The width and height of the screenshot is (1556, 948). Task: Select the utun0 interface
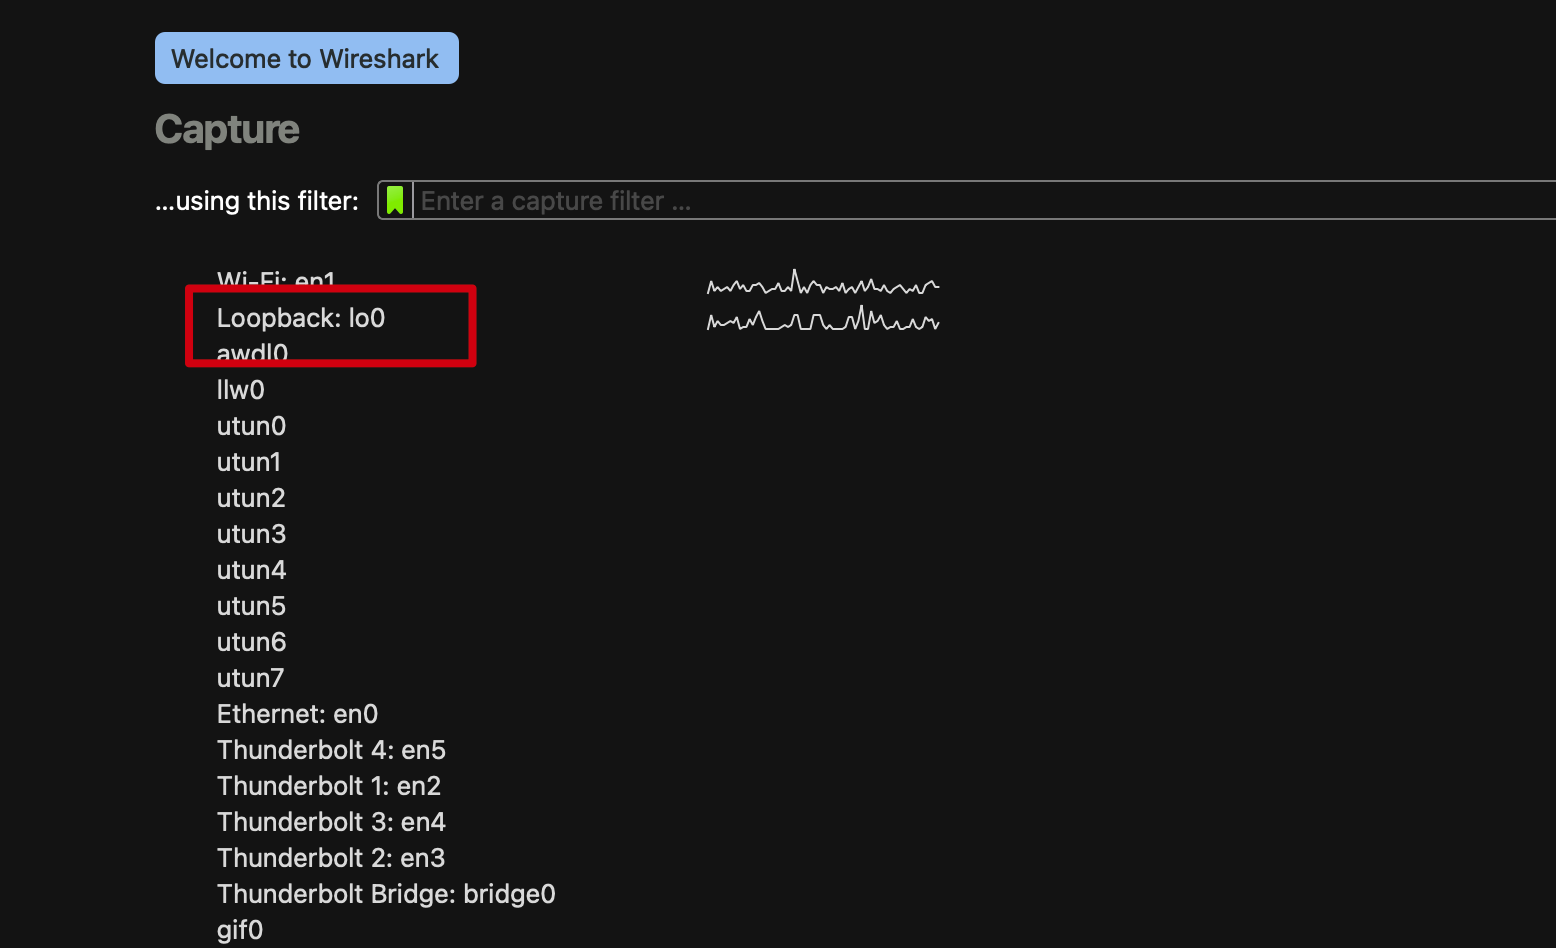point(251,426)
